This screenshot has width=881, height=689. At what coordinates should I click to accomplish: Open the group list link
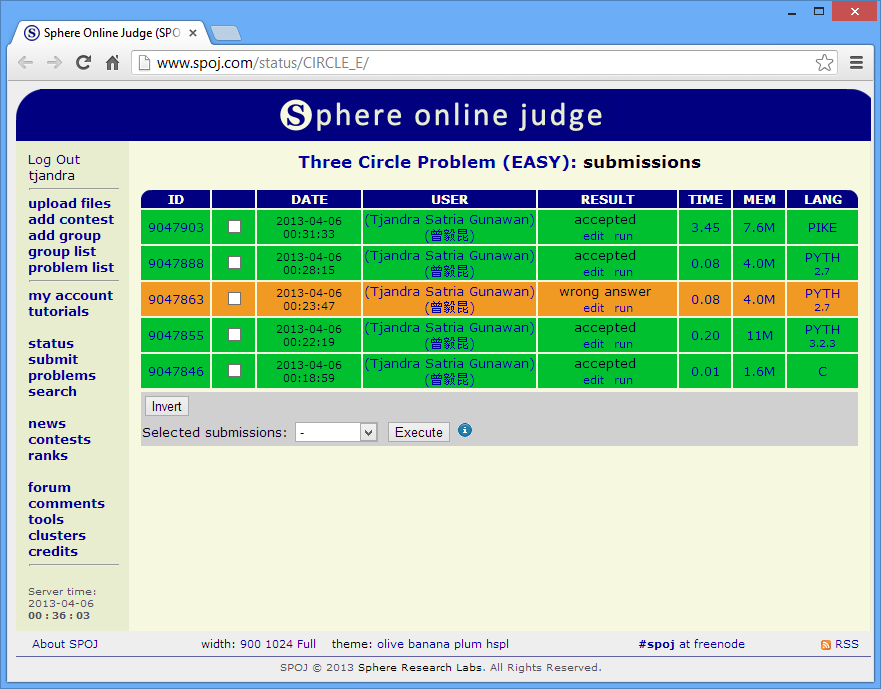pos(62,251)
